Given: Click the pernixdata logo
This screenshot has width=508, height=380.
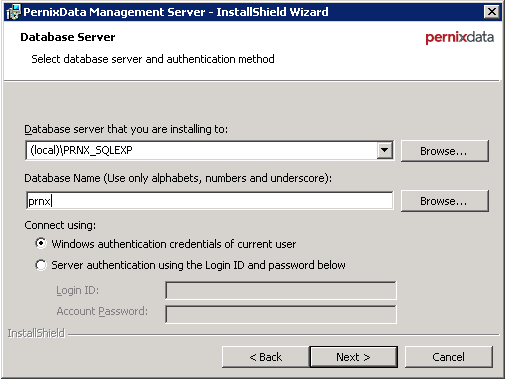Looking at the screenshot, I should point(460,37).
